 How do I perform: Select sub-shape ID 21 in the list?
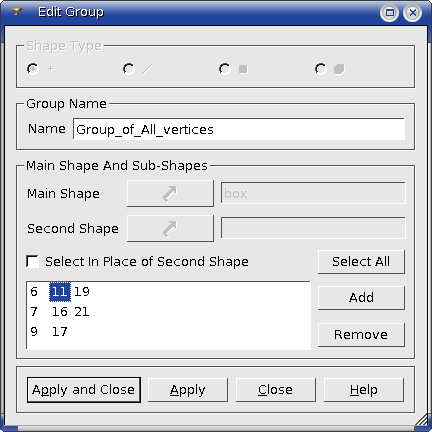pyautogui.click(x=82, y=312)
